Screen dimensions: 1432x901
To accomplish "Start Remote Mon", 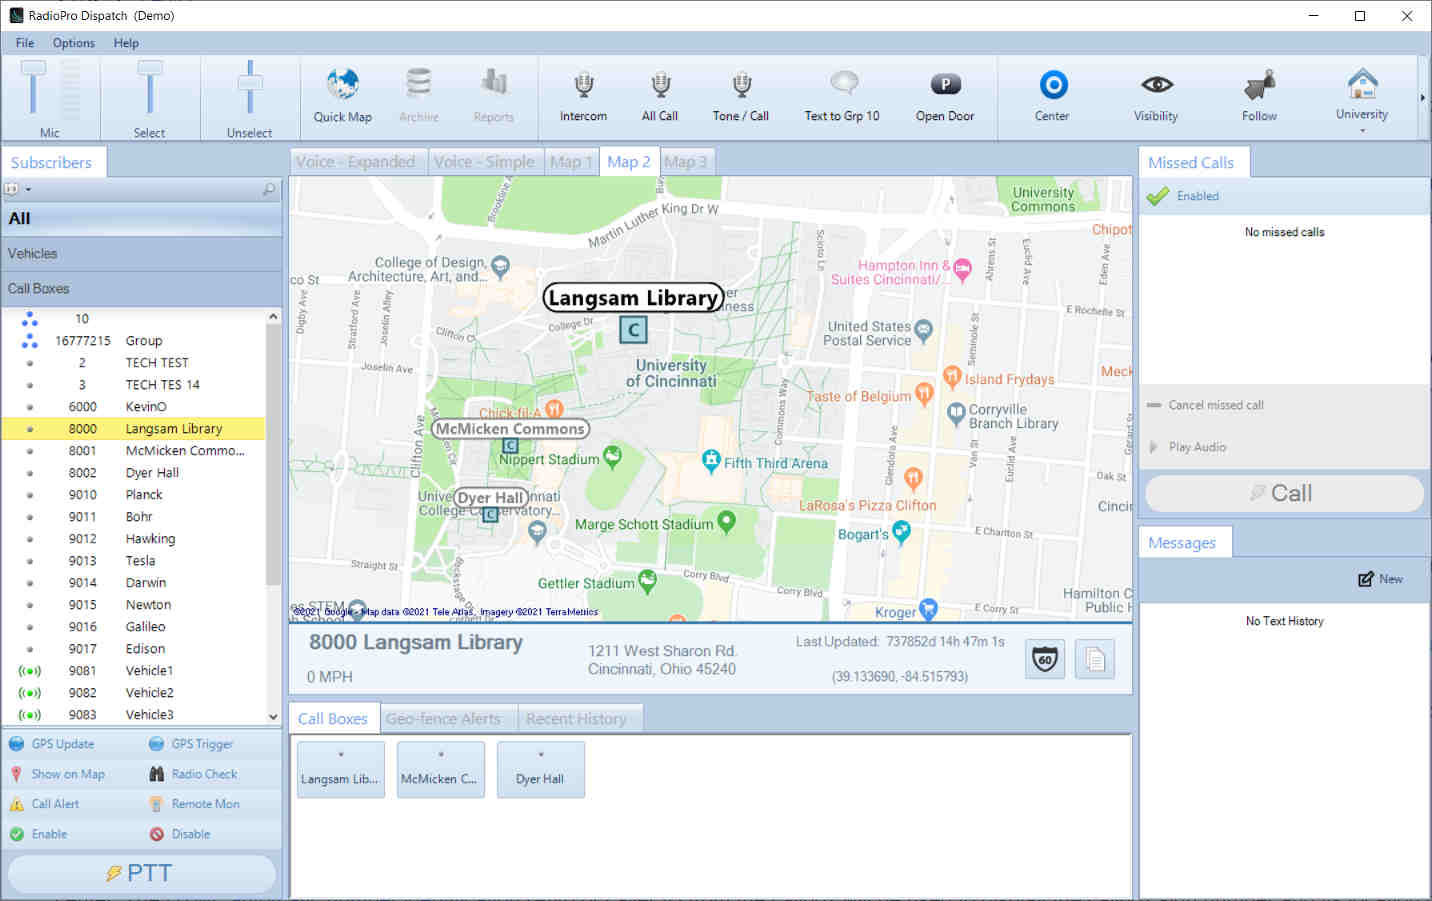I will [x=194, y=804].
